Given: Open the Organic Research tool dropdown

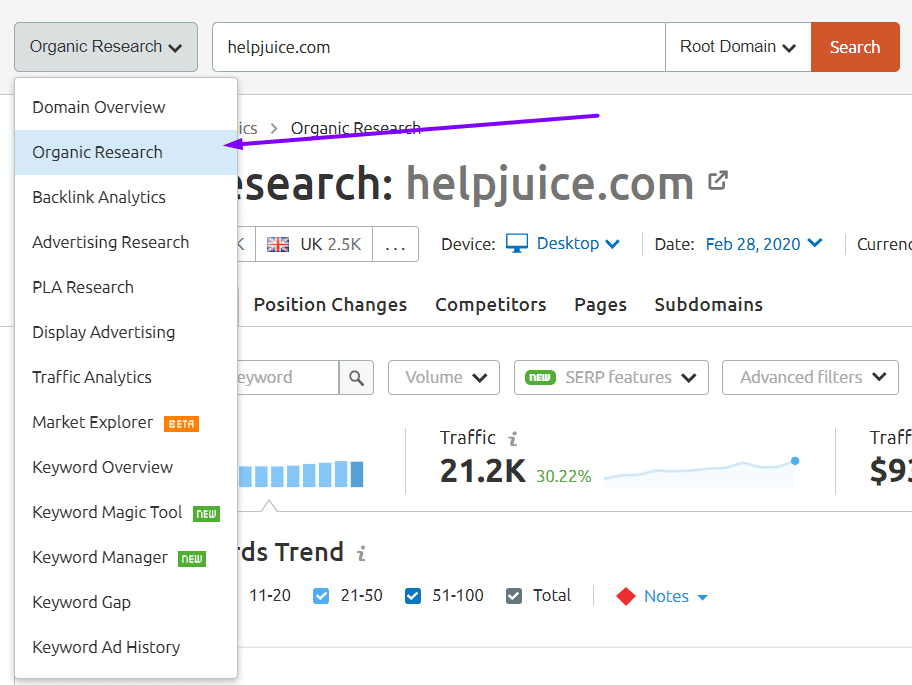Looking at the screenshot, I should click(x=106, y=47).
